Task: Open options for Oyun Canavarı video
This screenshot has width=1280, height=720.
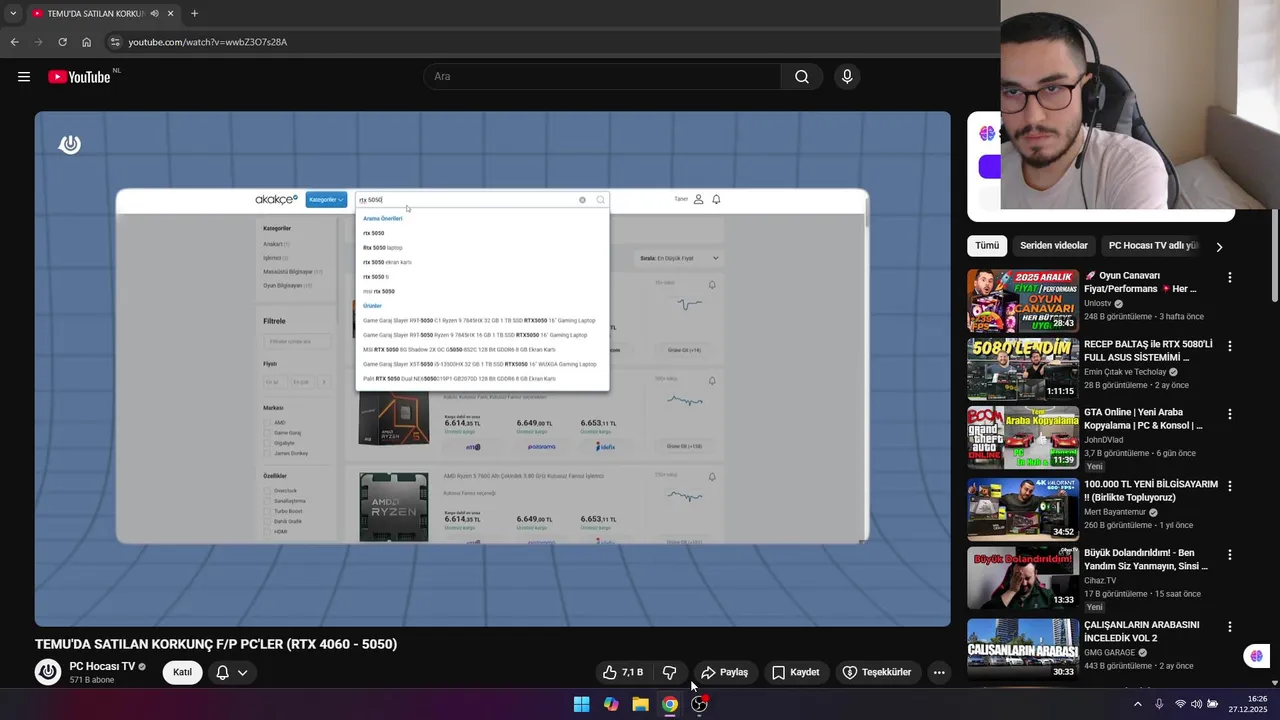Action: pos(1230,277)
